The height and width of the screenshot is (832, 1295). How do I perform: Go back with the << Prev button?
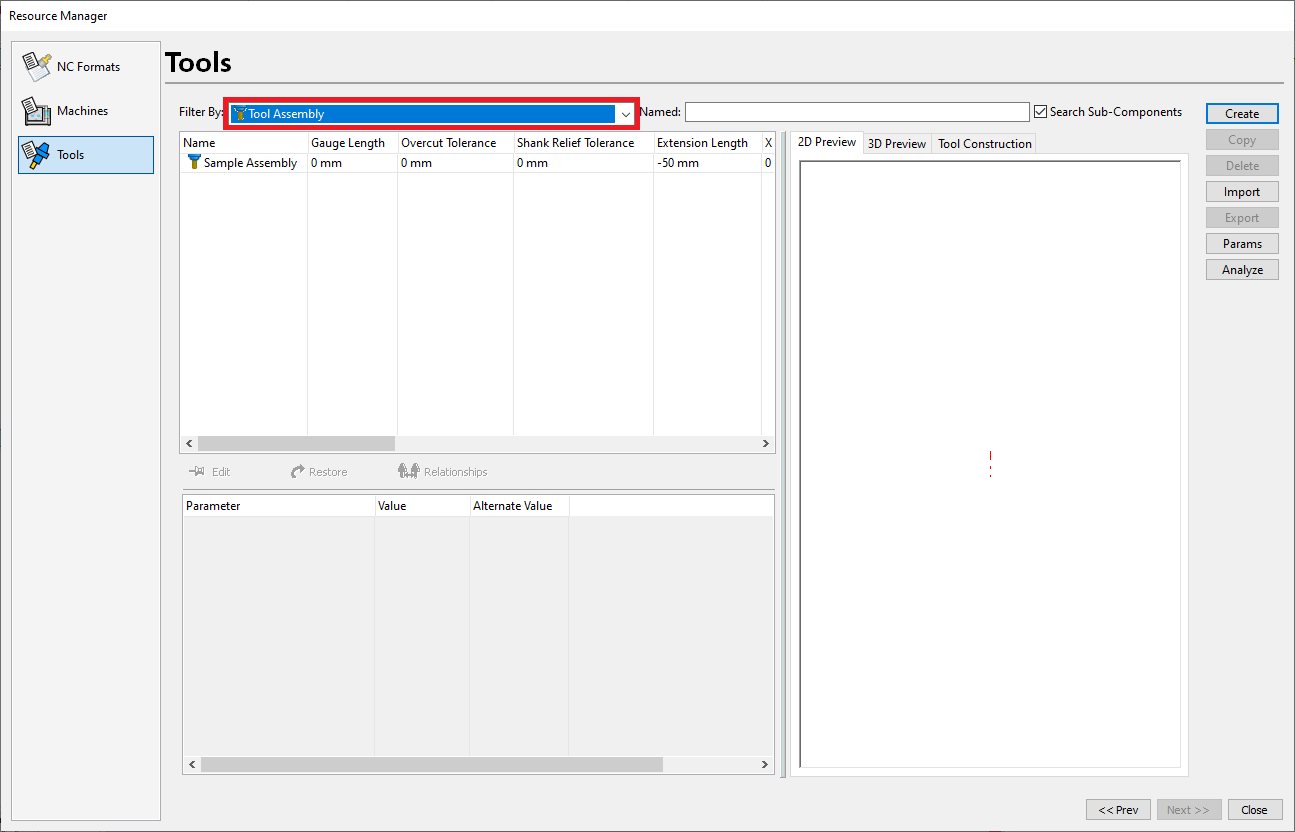1118,810
